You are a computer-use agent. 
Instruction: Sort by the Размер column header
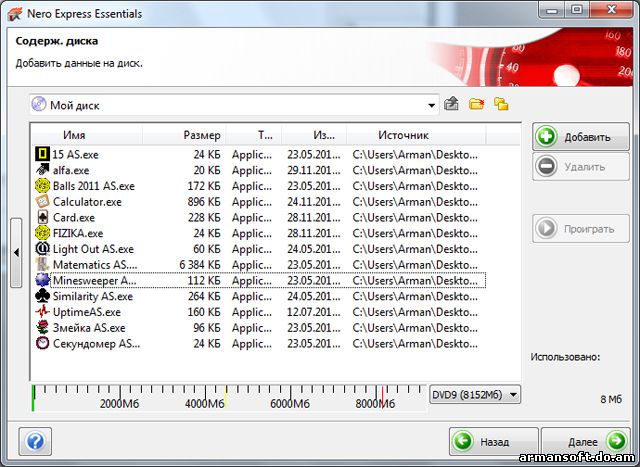tap(184, 135)
